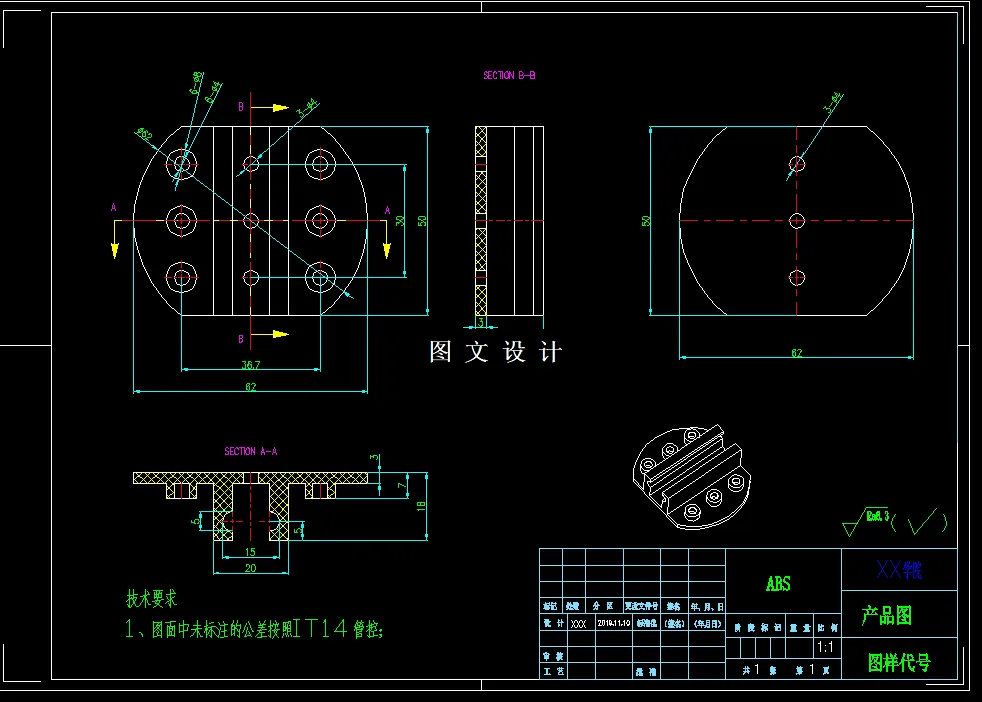Click the "2019.11.10" date cell
Screen dimensions: 982x702
(x=614, y=623)
